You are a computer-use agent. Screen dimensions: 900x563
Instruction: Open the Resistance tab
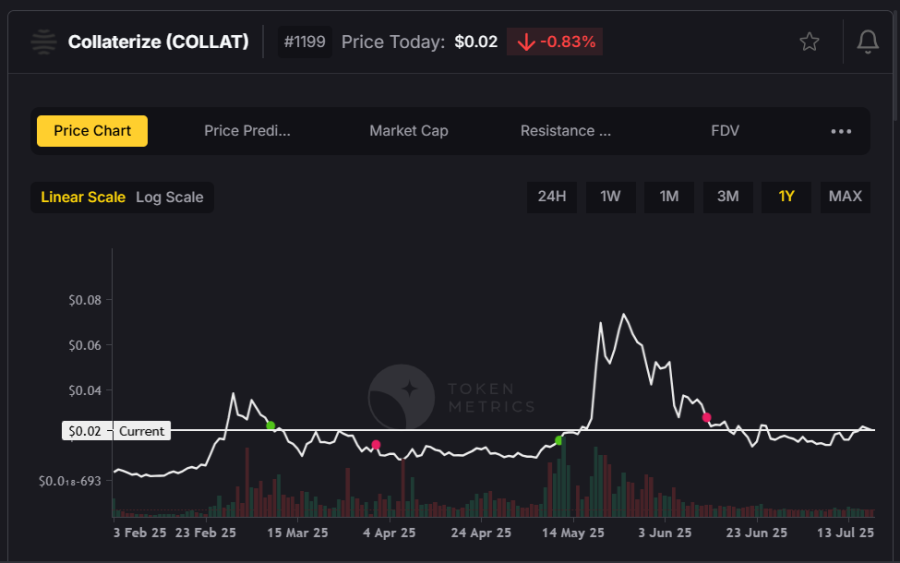coord(565,131)
